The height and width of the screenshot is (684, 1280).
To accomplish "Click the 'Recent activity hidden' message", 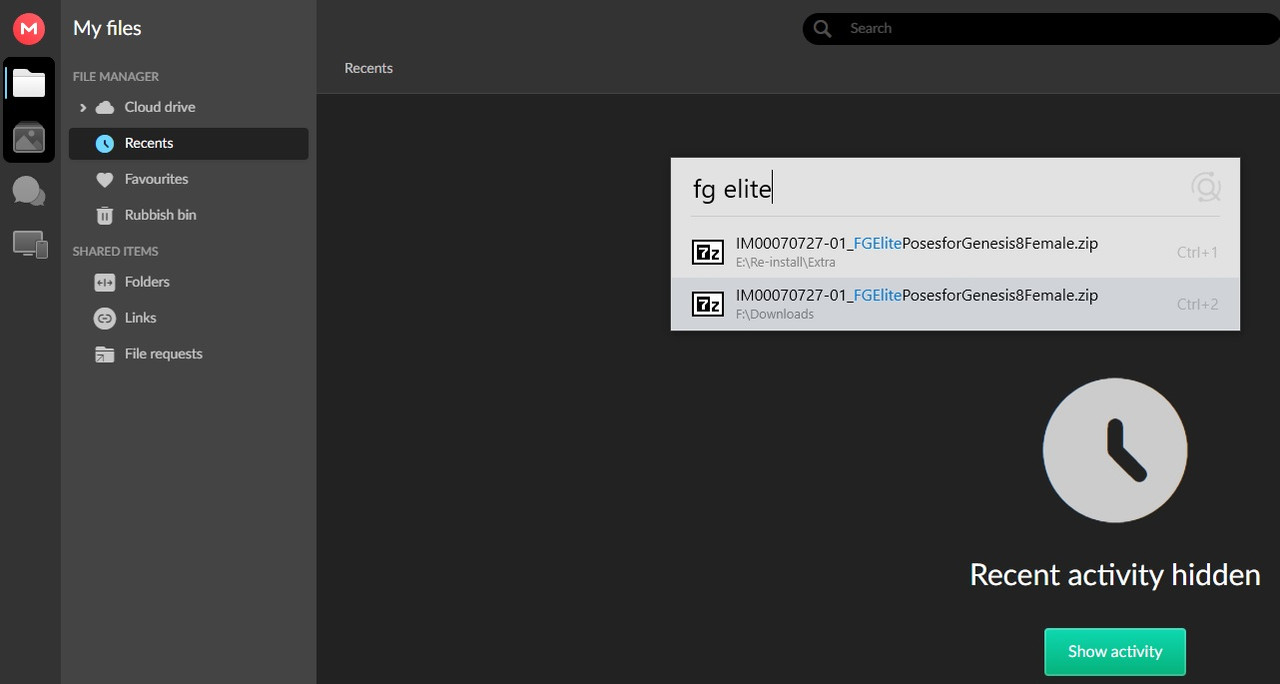I will [1115, 575].
